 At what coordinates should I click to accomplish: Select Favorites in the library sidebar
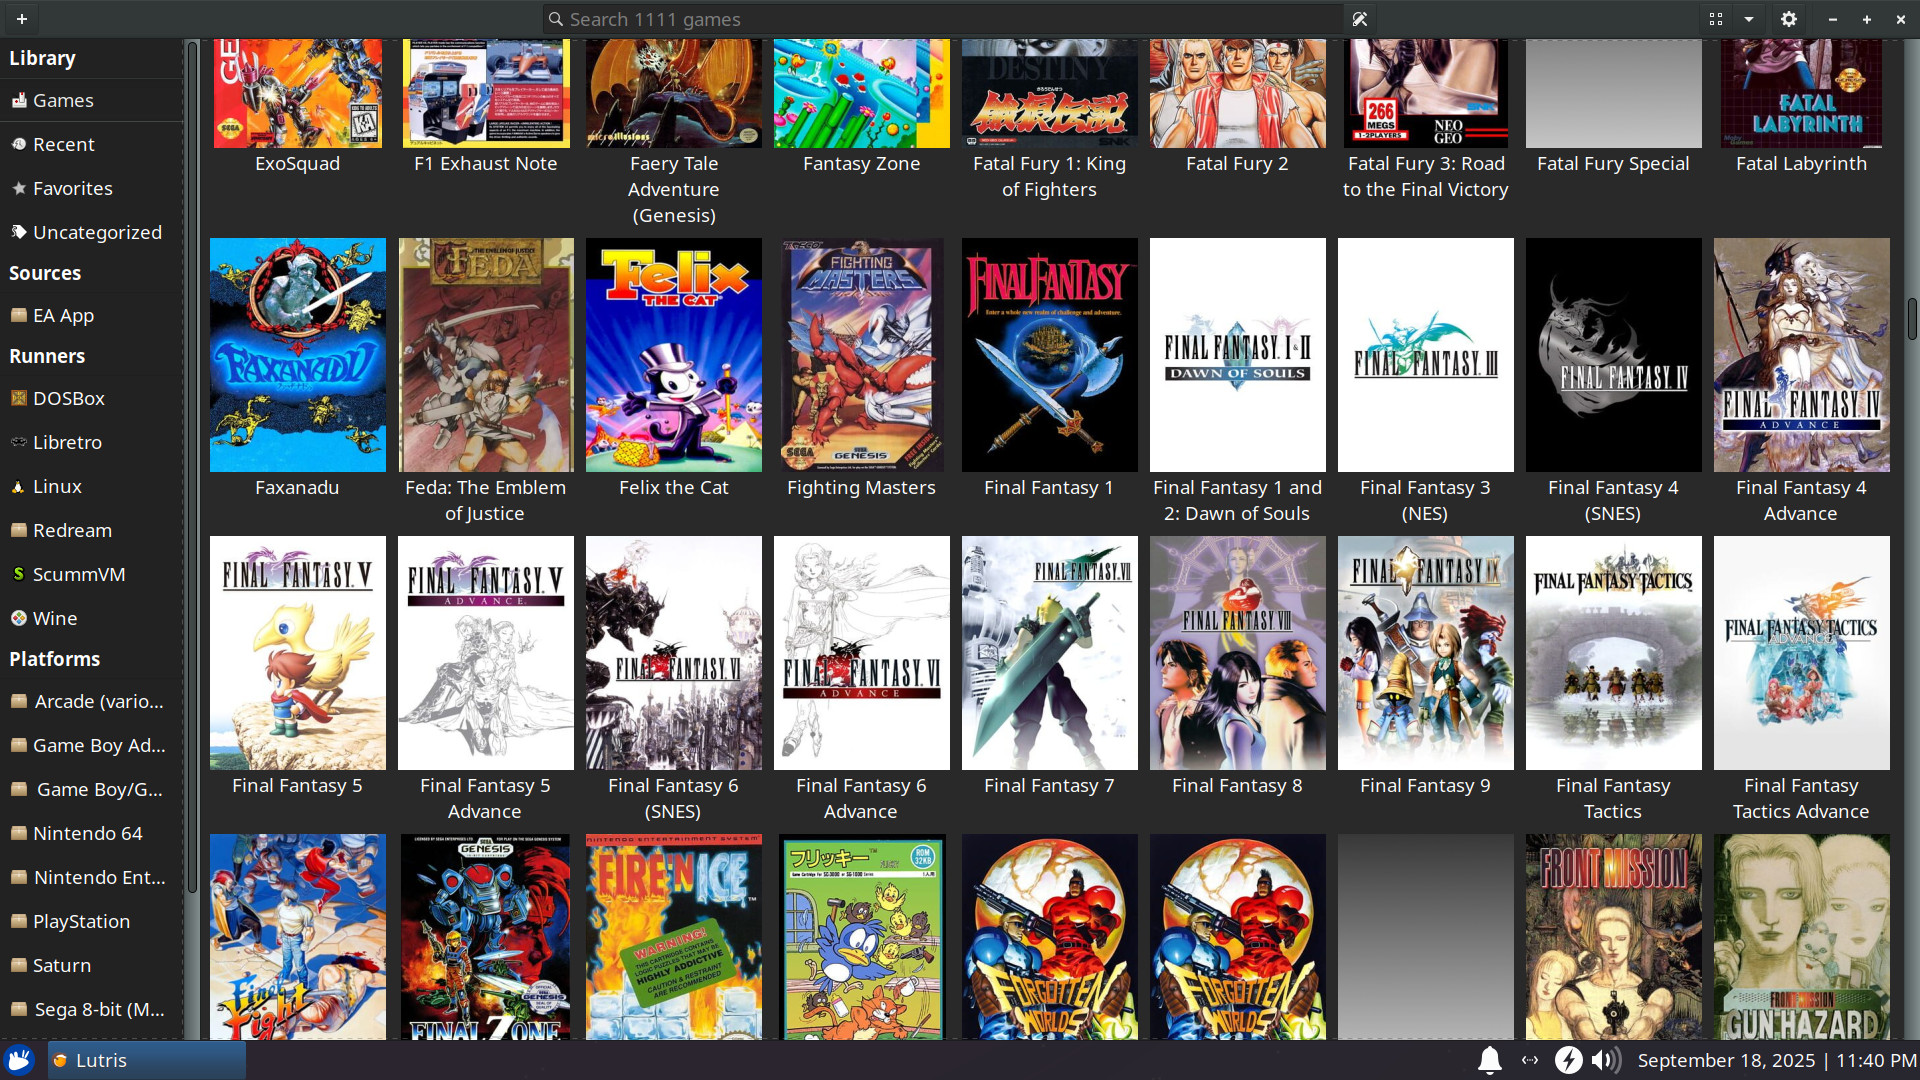[x=72, y=188]
